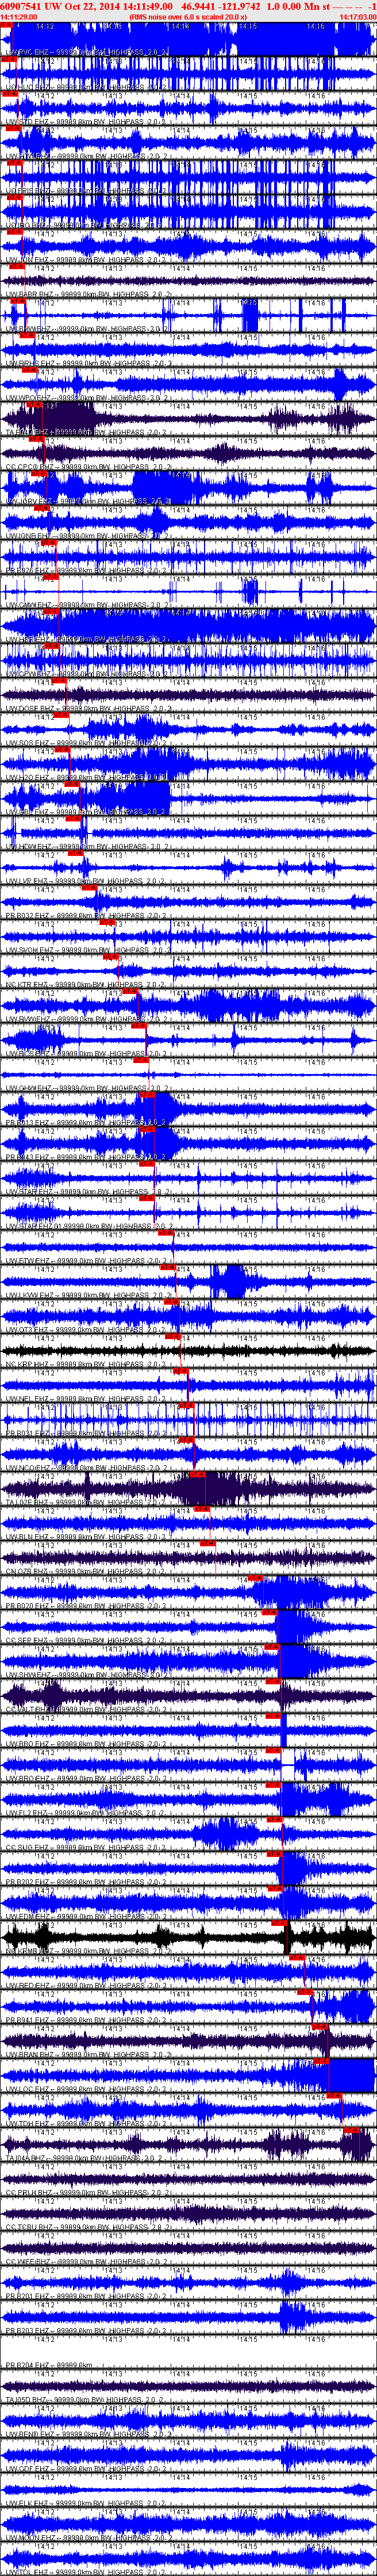The width and height of the screenshot is (377, 2576).
Task: Select the PB.B943 EHZ trace label
Action: (x=88, y=1155)
